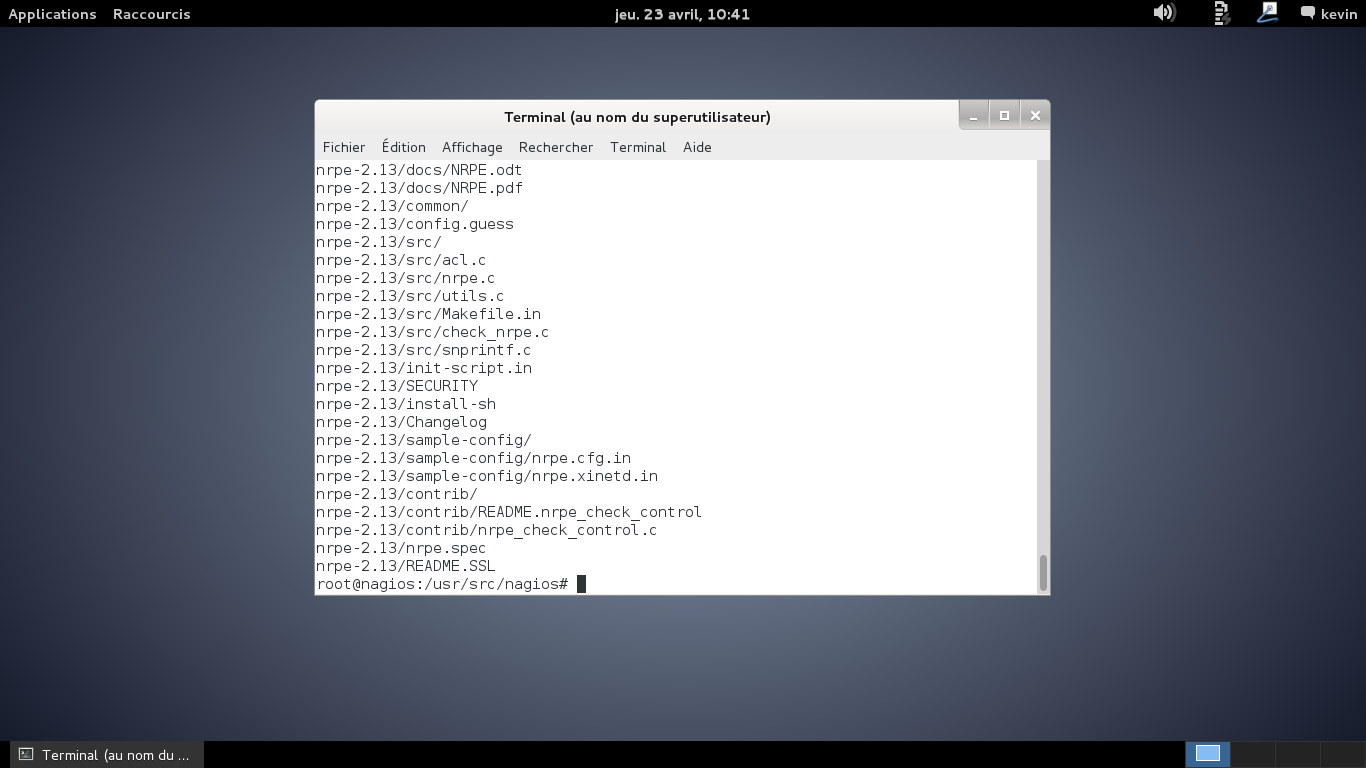The height and width of the screenshot is (768, 1366).
Task: Switch to the fourth workspace in switcher
Action: tap(1343, 754)
